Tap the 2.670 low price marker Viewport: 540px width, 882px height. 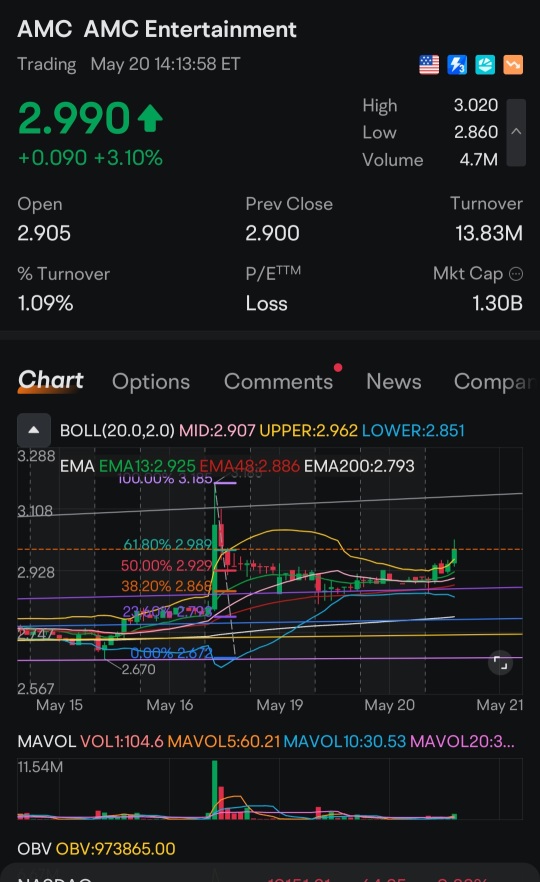pyautogui.click(x=138, y=669)
